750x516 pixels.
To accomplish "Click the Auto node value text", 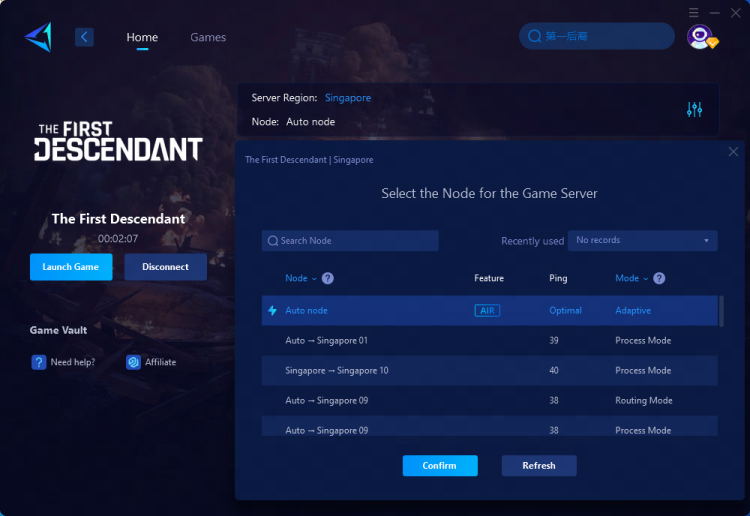I will [310, 122].
